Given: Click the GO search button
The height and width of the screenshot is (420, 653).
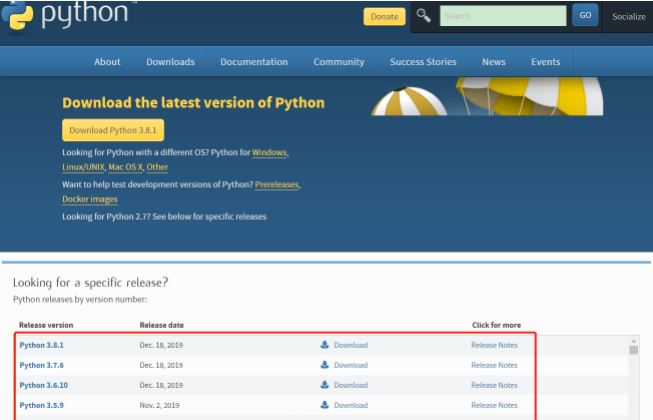Looking at the screenshot, I should click(x=585, y=16).
